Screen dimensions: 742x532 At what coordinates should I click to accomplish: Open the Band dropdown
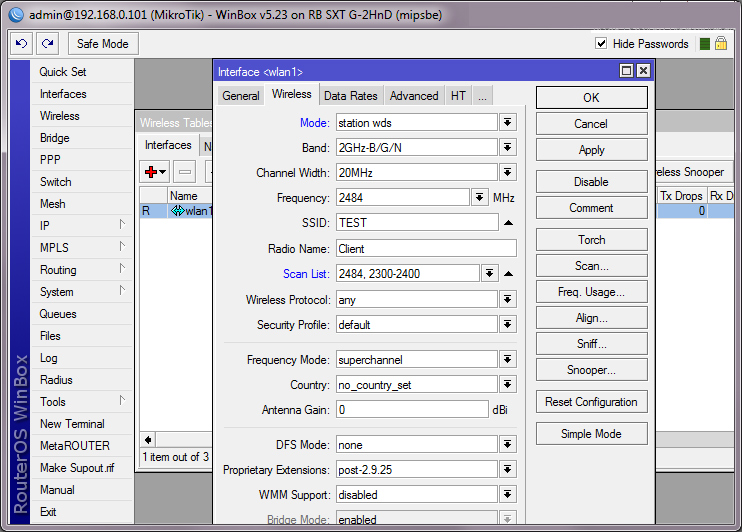pyautogui.click(x=507, y=148)
